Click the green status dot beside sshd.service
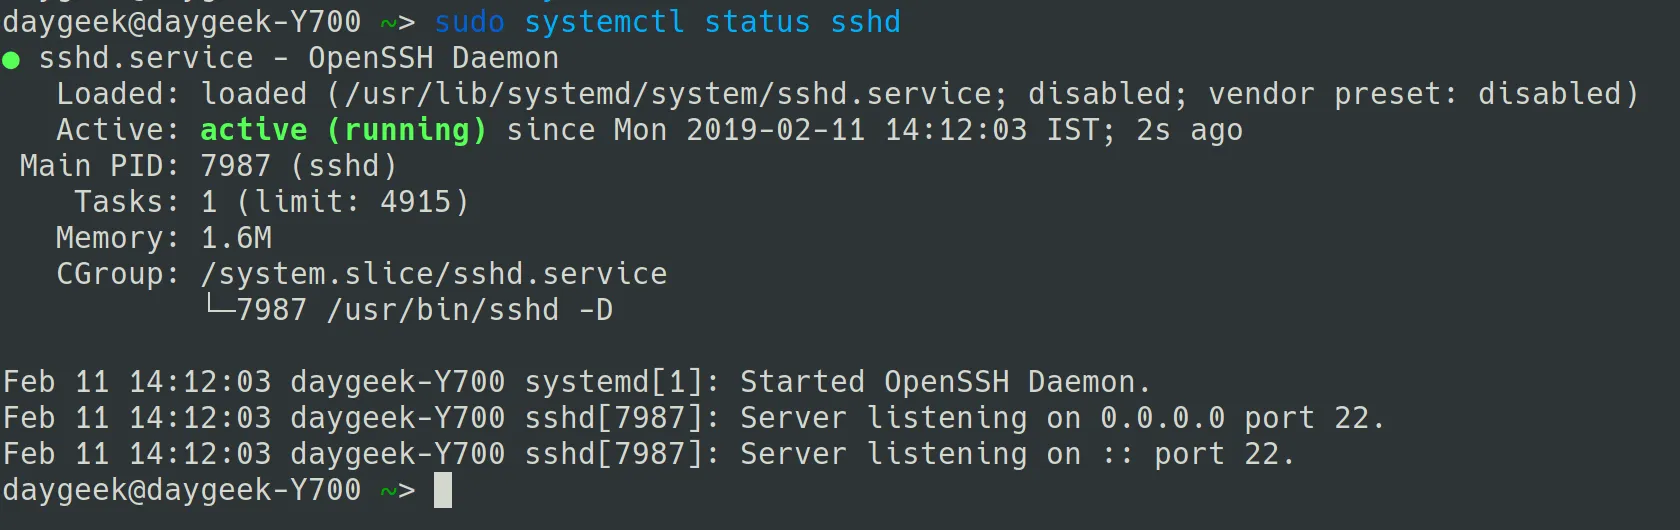The height and width of the screenshot is (530, 1680). (x=11, y=60)
